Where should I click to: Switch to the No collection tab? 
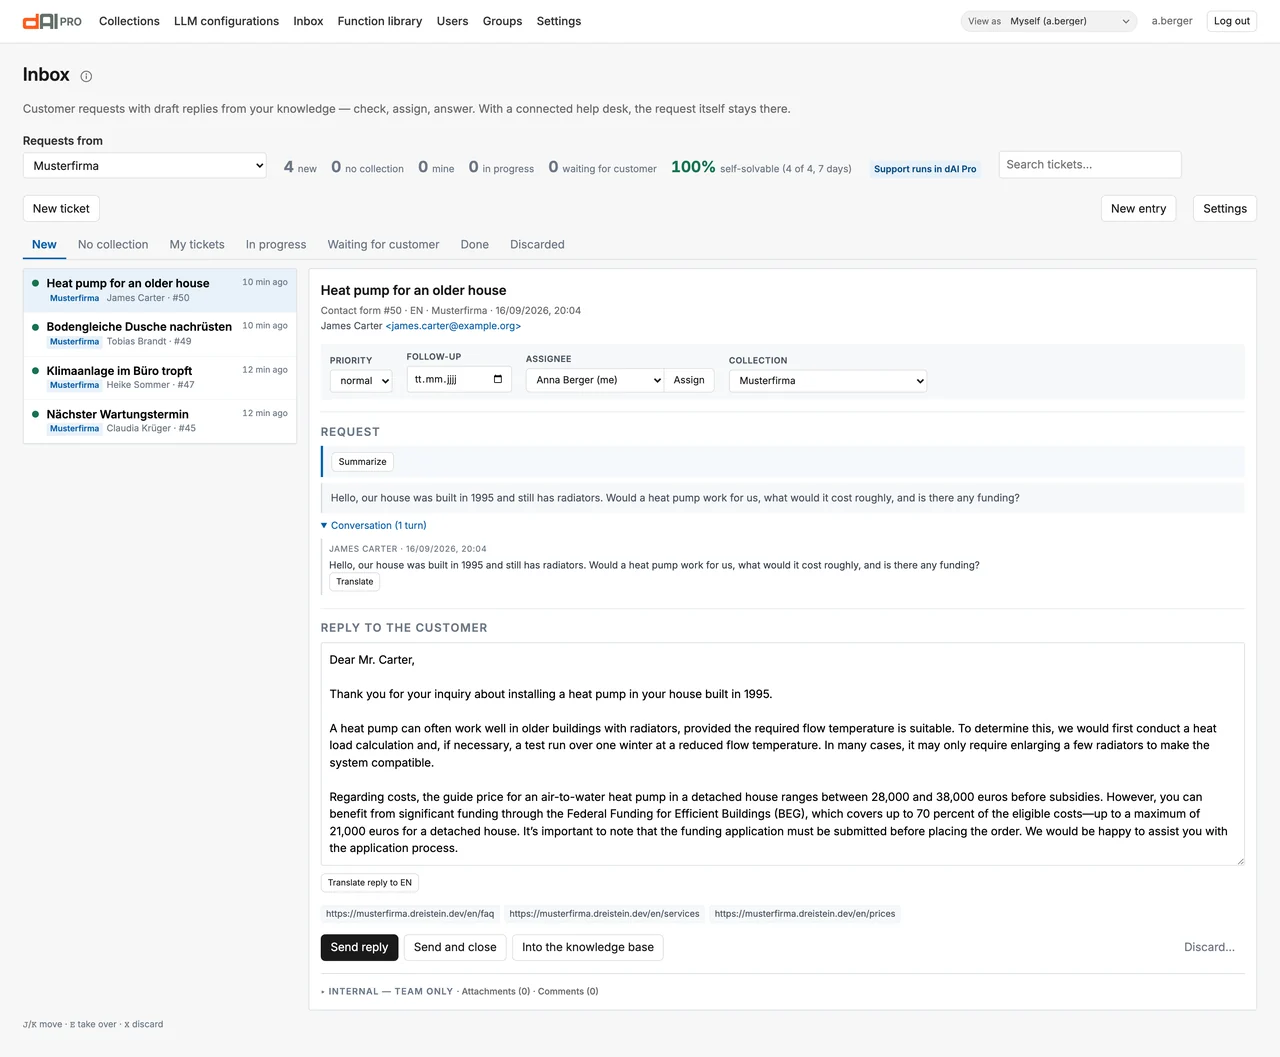113,244
